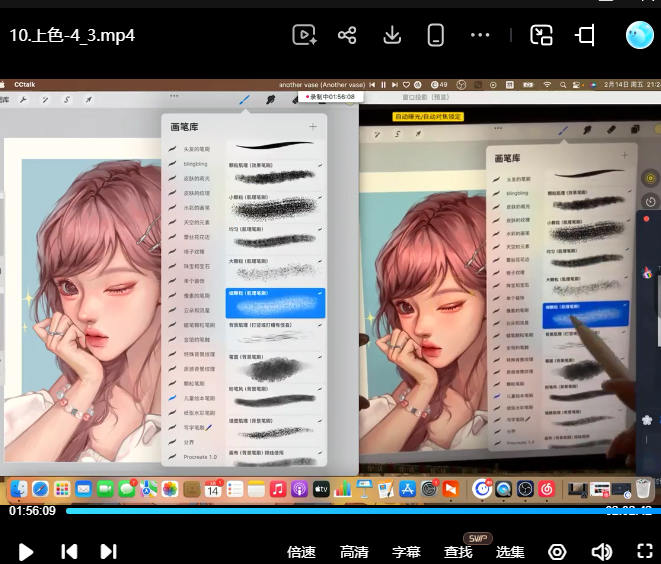The image size is (661, 564).
Task: Choose the 均匀 (肌理笔刷) brush
Action: (x=275, y=239)
